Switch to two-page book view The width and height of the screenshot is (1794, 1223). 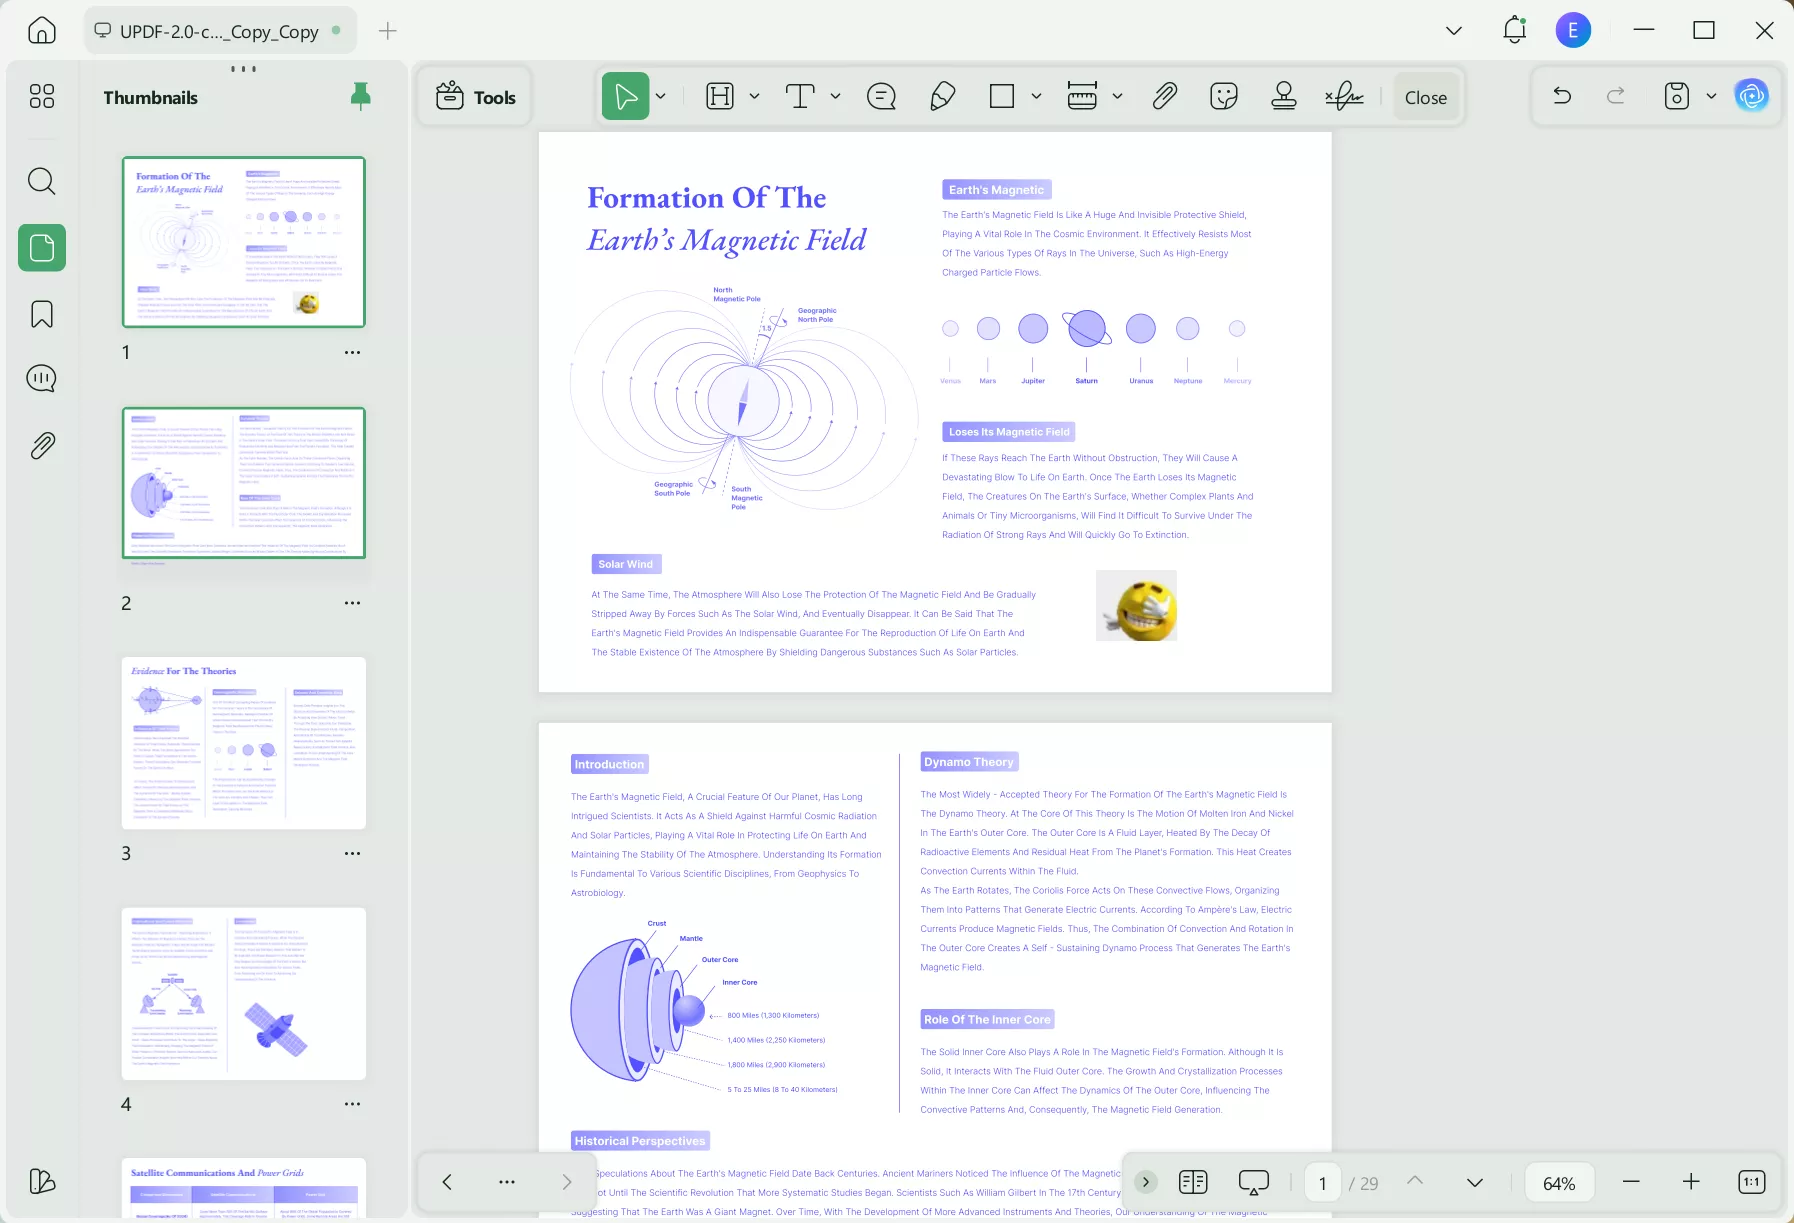pyautogui.click(x=1192, y=1182)
